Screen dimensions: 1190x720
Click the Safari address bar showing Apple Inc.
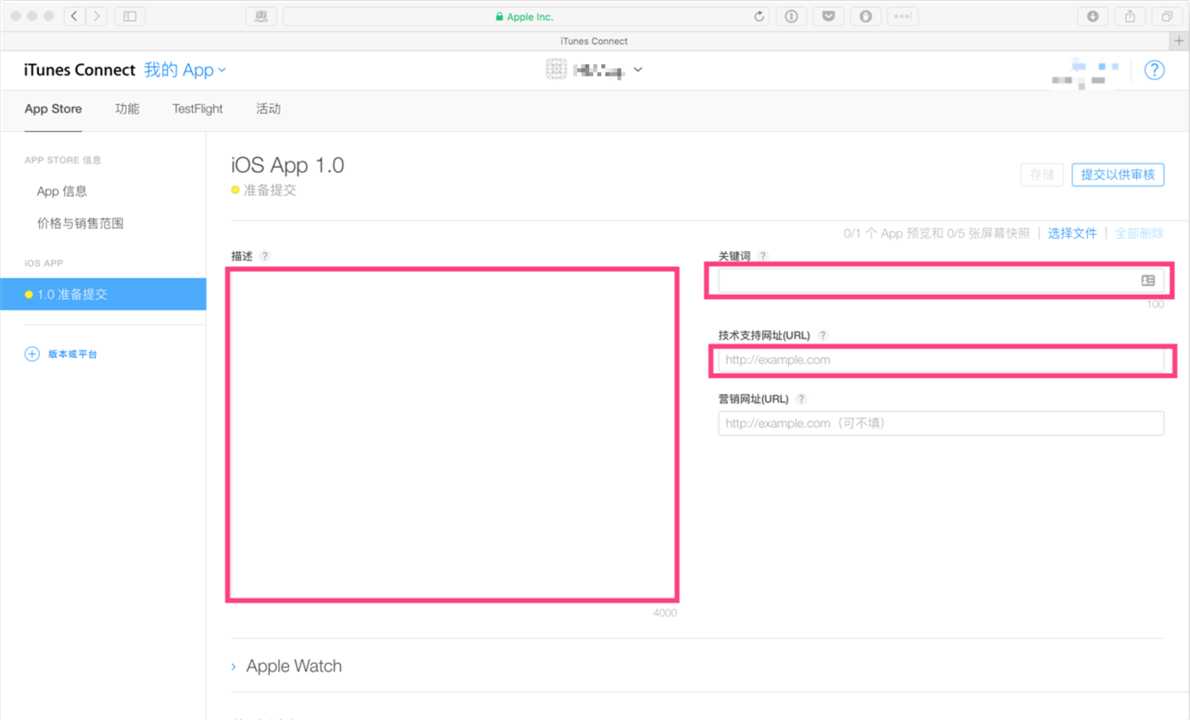525,16
